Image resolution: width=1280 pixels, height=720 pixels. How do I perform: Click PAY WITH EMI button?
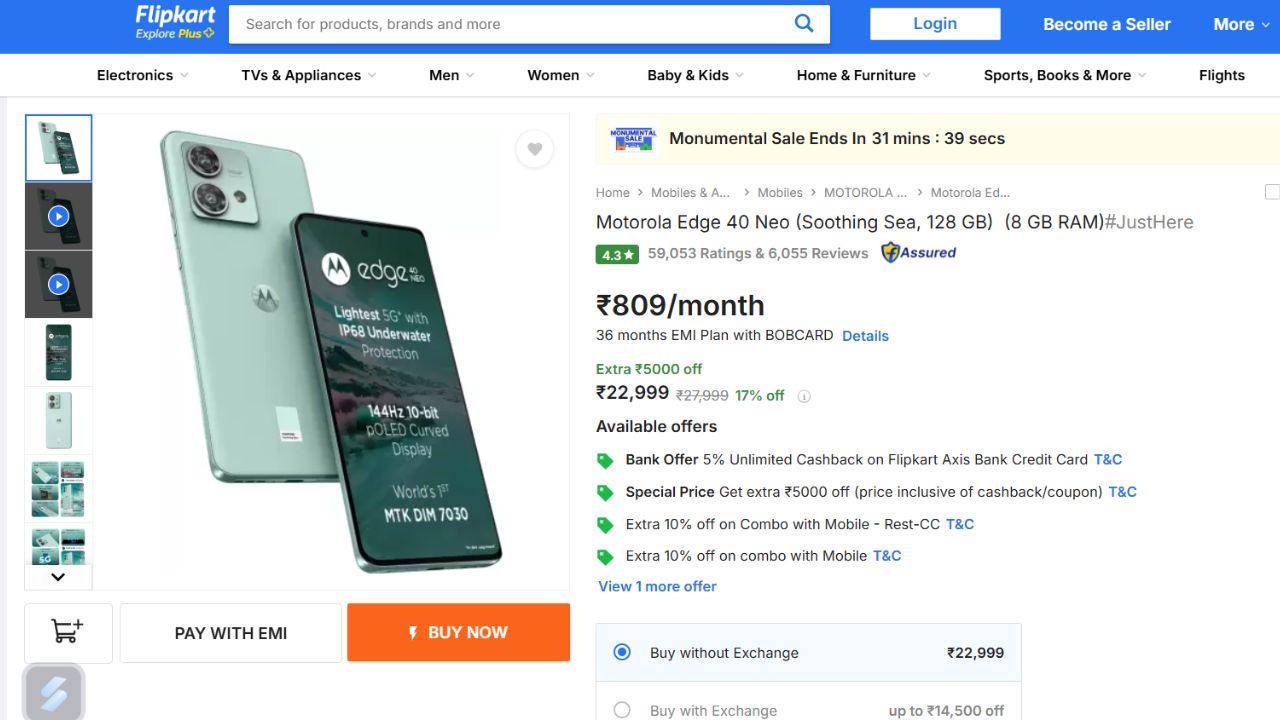[231, 632]
